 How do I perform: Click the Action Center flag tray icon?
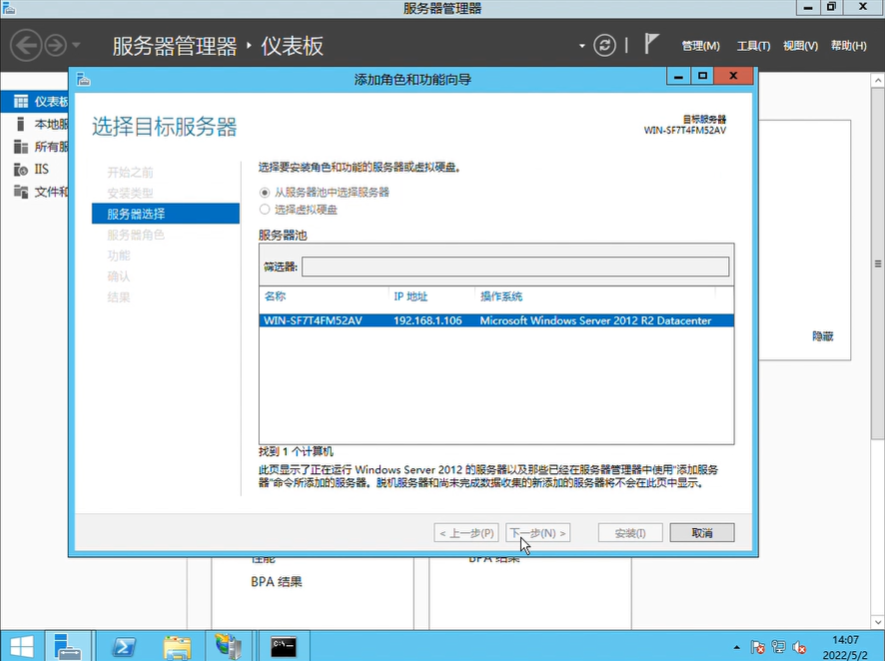click(757, 647)
